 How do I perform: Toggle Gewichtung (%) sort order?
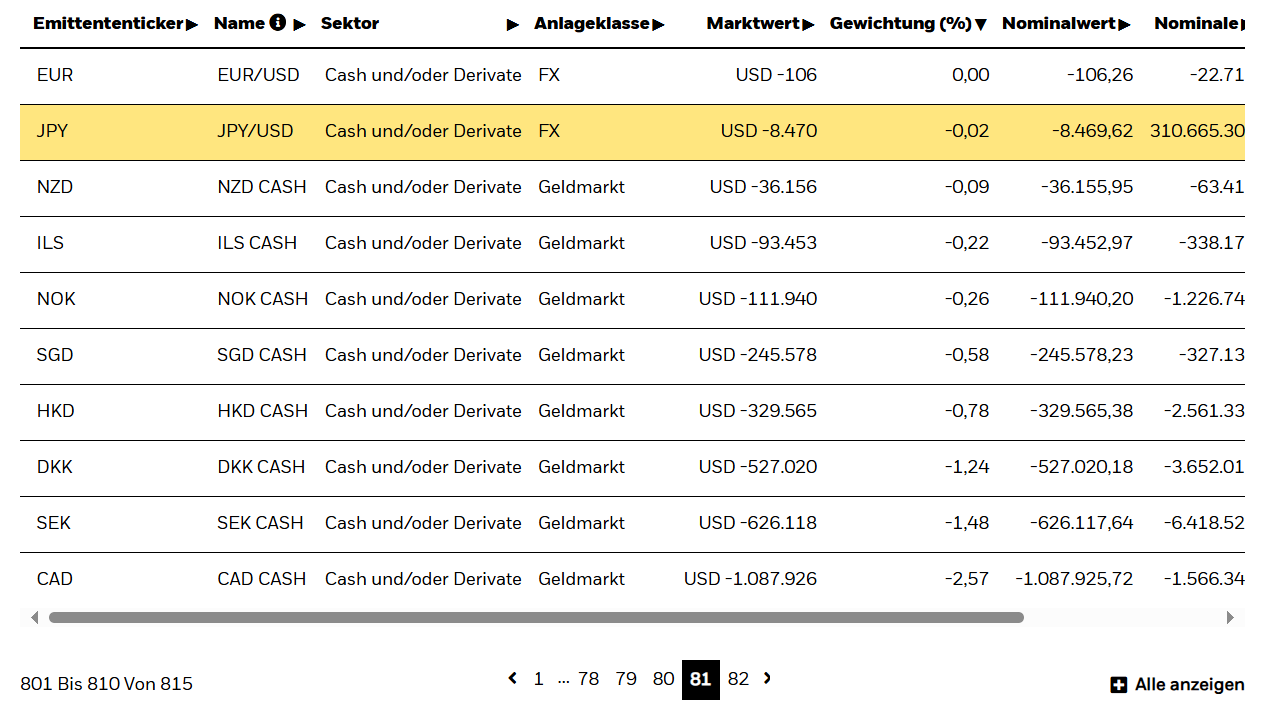click(981, 24)
